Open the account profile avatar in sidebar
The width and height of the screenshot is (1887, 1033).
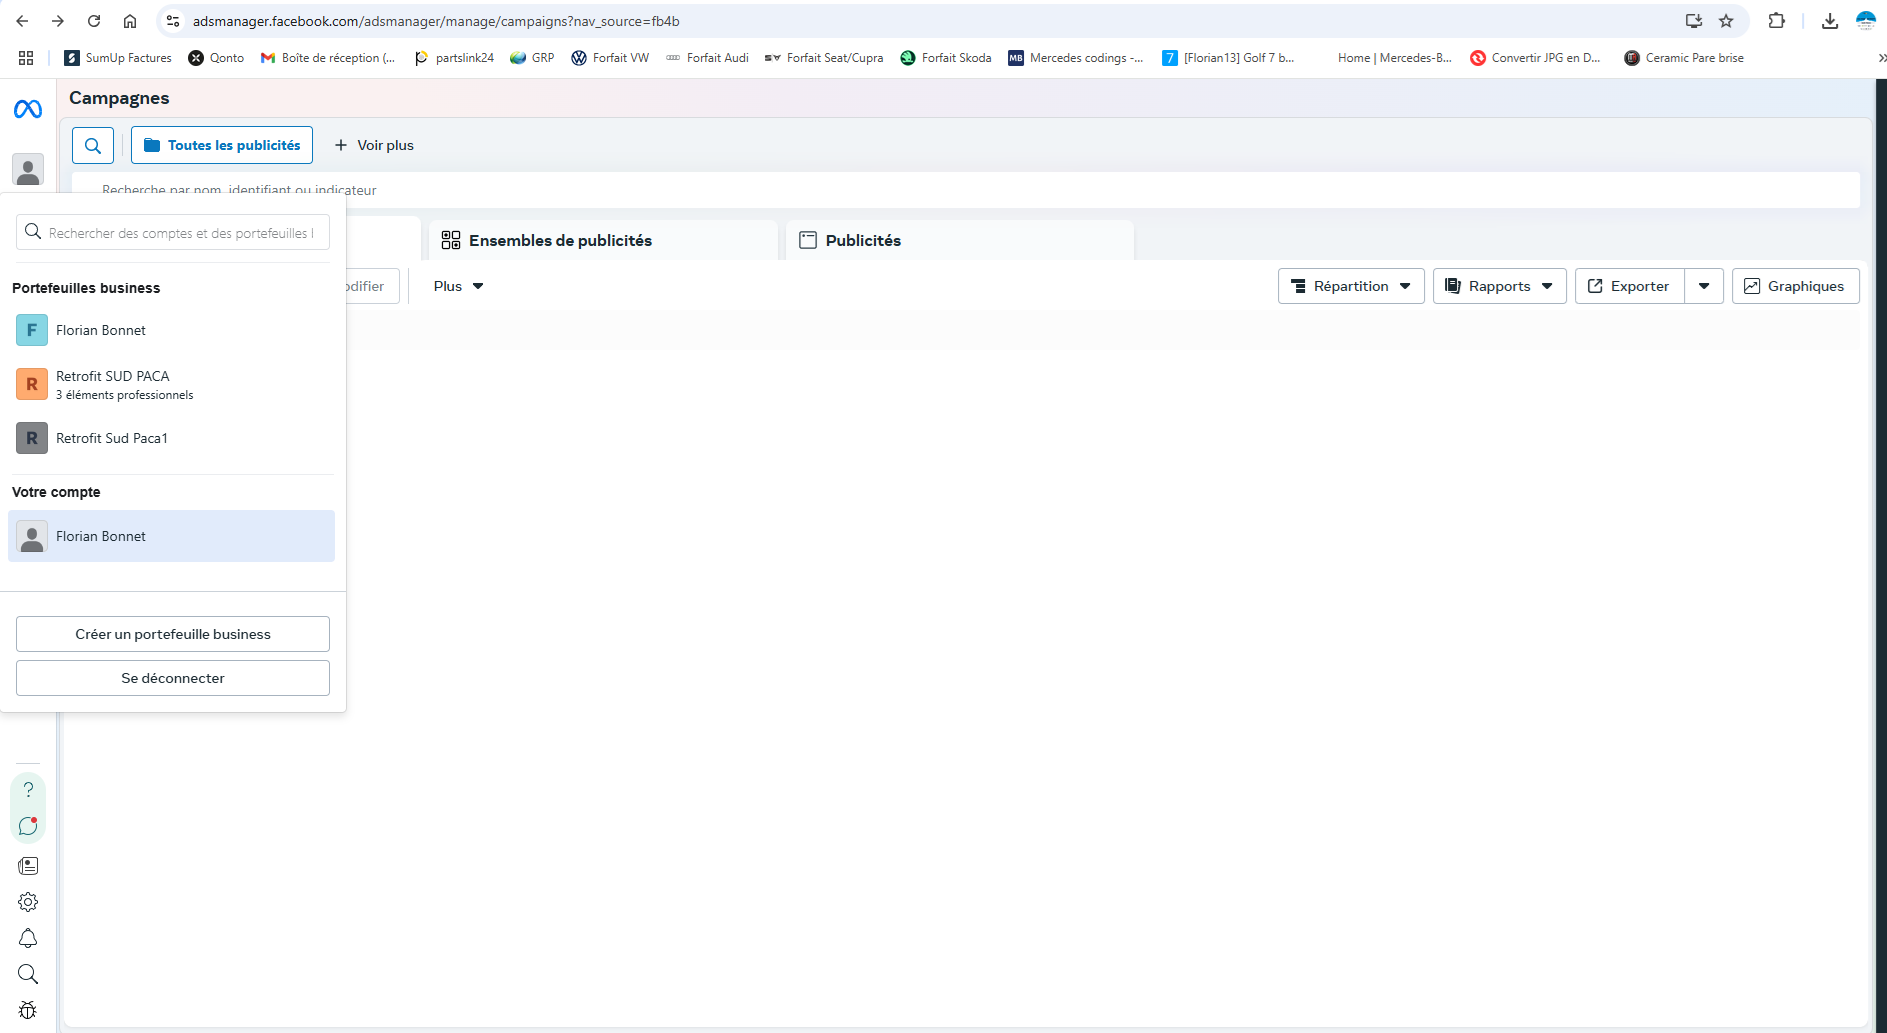pos(28,170)
